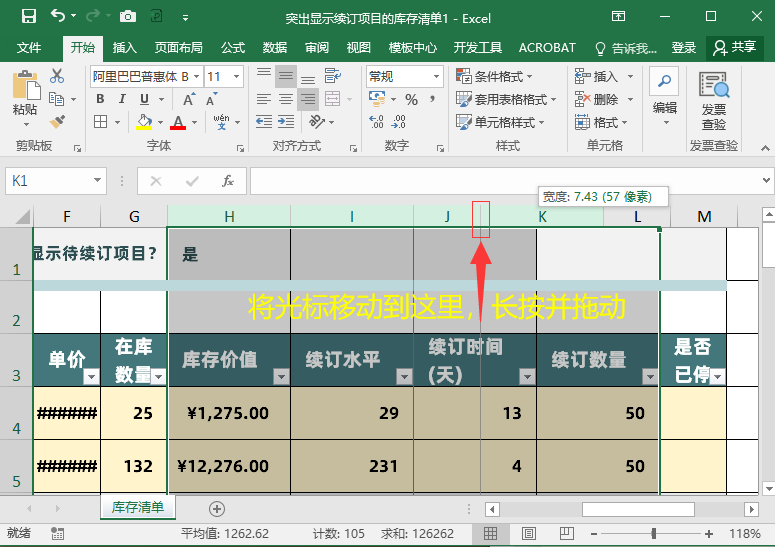The height and width of the screenshot is (547, 775).
Task: Open the filter dropdown on 库存价值 header
Action: [x=281, y=376]
